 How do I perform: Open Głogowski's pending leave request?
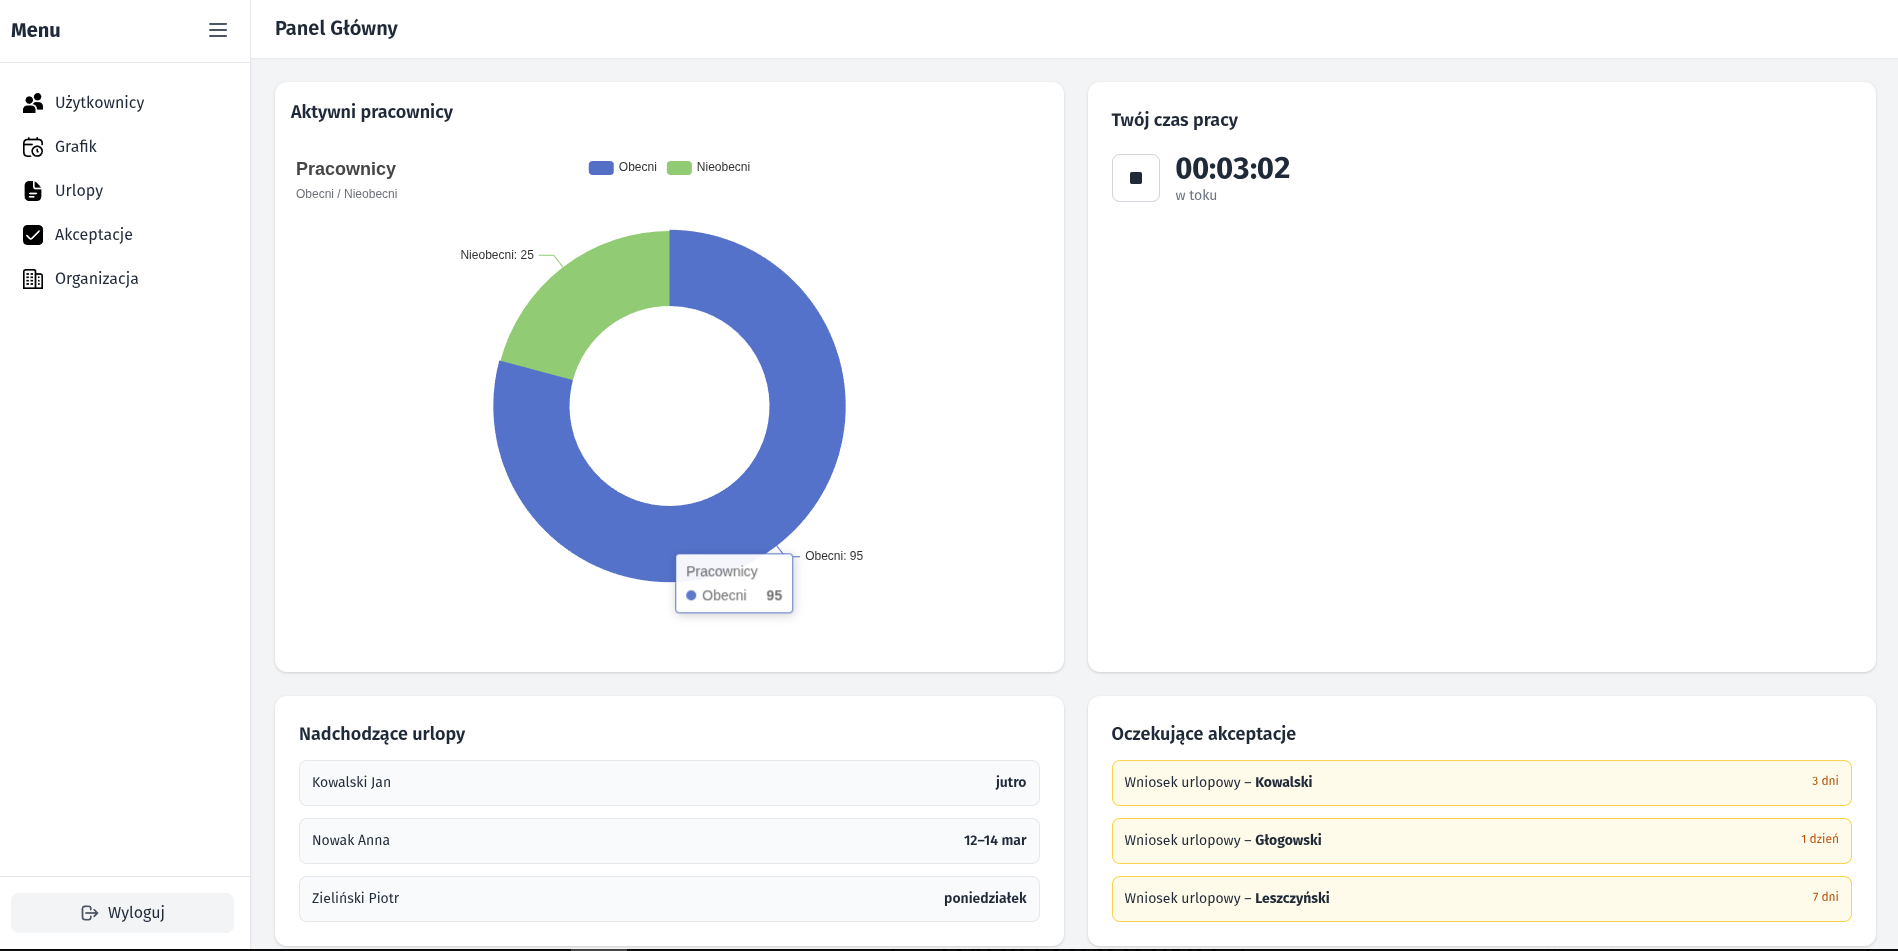(1480, 840)
